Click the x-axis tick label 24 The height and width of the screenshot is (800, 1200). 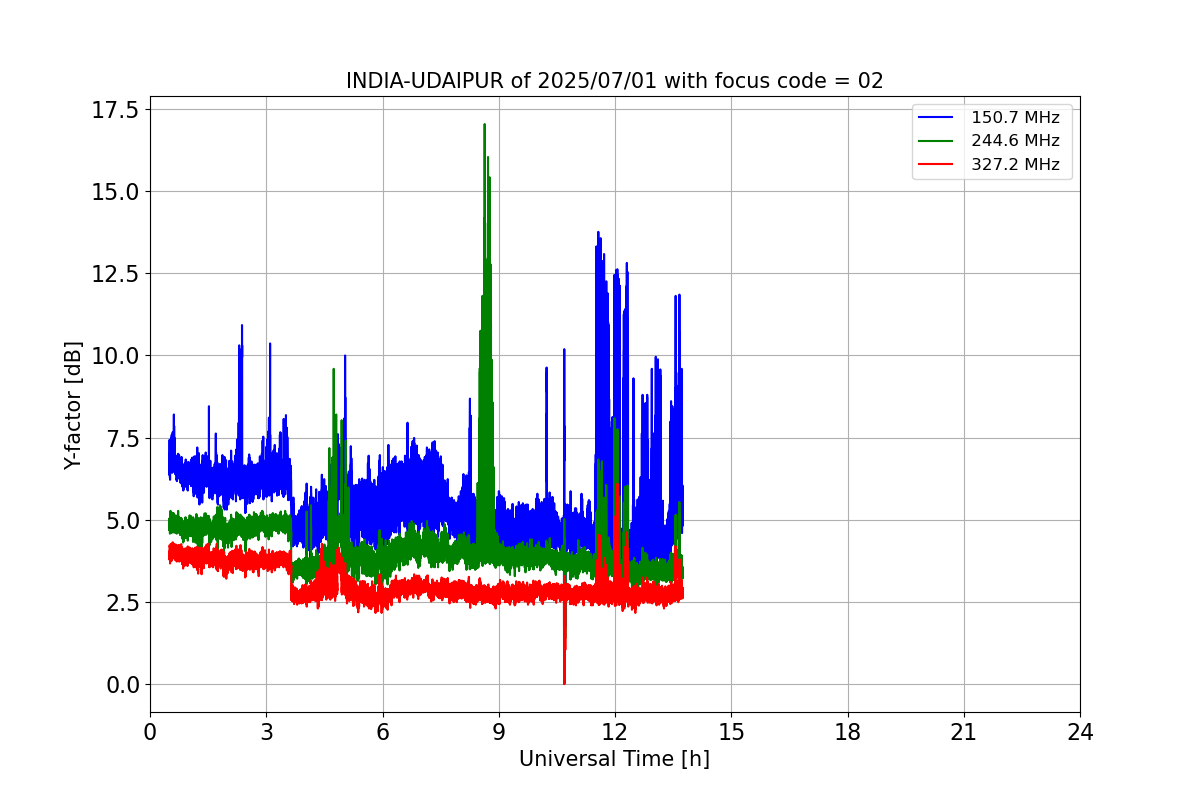point(1080,732)
